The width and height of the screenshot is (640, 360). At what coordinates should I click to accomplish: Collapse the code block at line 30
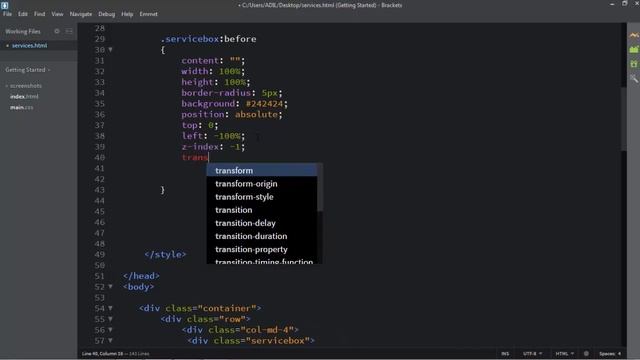[x=110, y=50]
